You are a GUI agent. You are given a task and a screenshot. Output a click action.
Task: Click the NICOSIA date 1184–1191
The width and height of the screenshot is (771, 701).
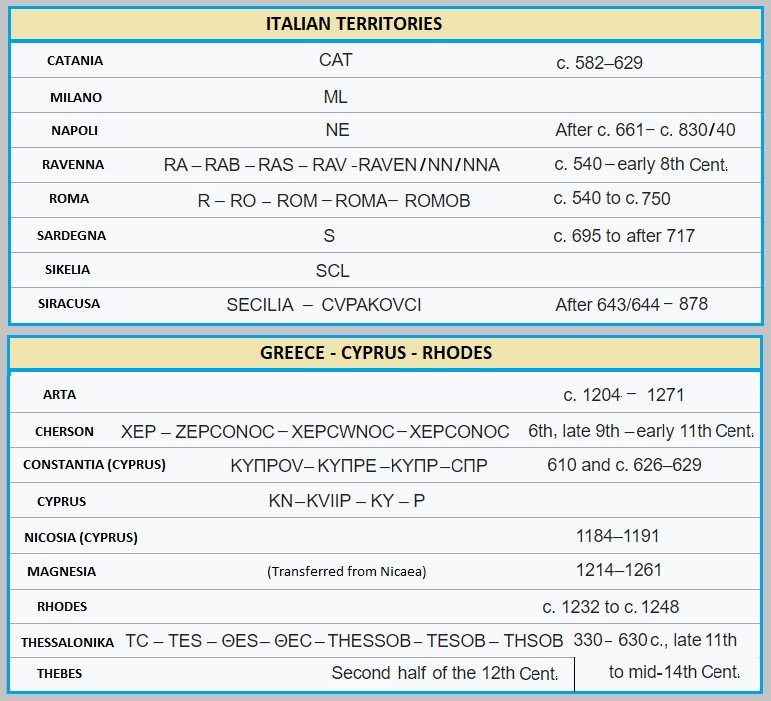tap(617, 536)
